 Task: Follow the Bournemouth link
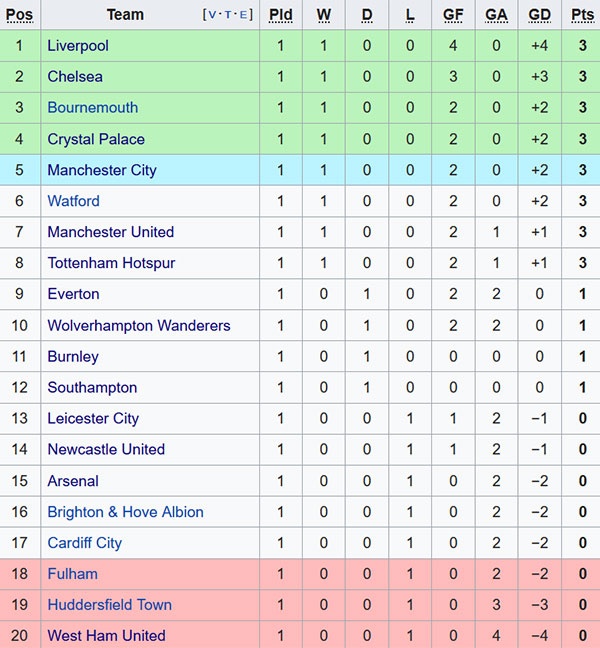coord(93,108)
